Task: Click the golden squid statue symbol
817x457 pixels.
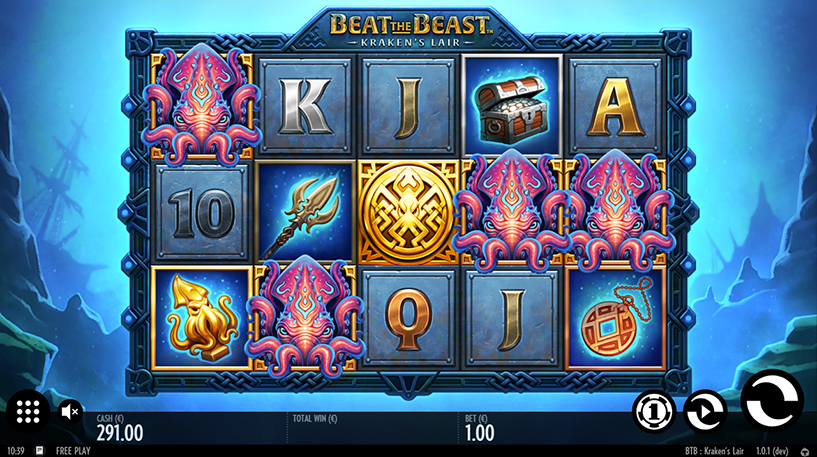Action: (202, 318)
